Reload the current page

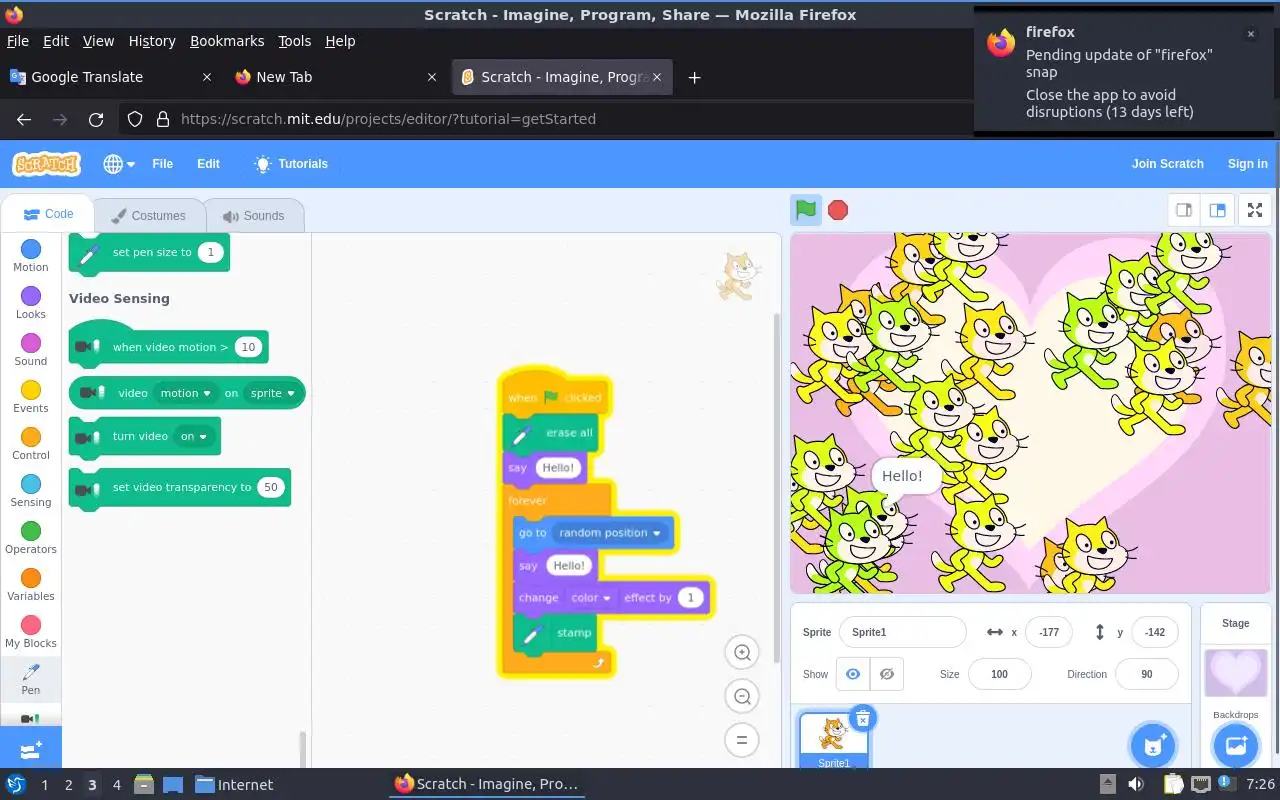click(x=96, y=119)
